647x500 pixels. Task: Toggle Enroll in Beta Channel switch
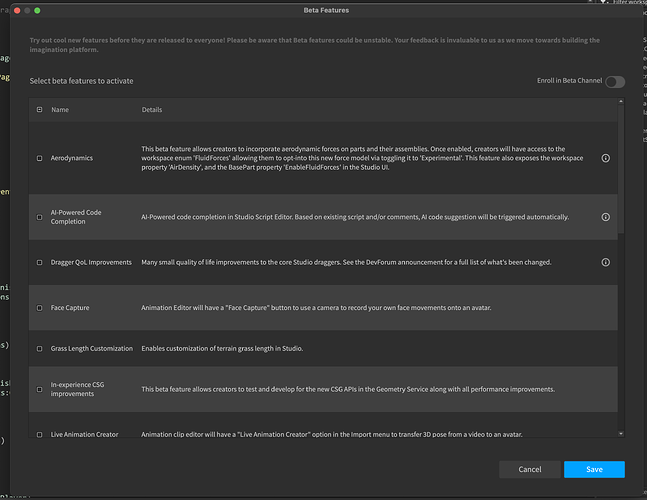[x=614, y=81]
